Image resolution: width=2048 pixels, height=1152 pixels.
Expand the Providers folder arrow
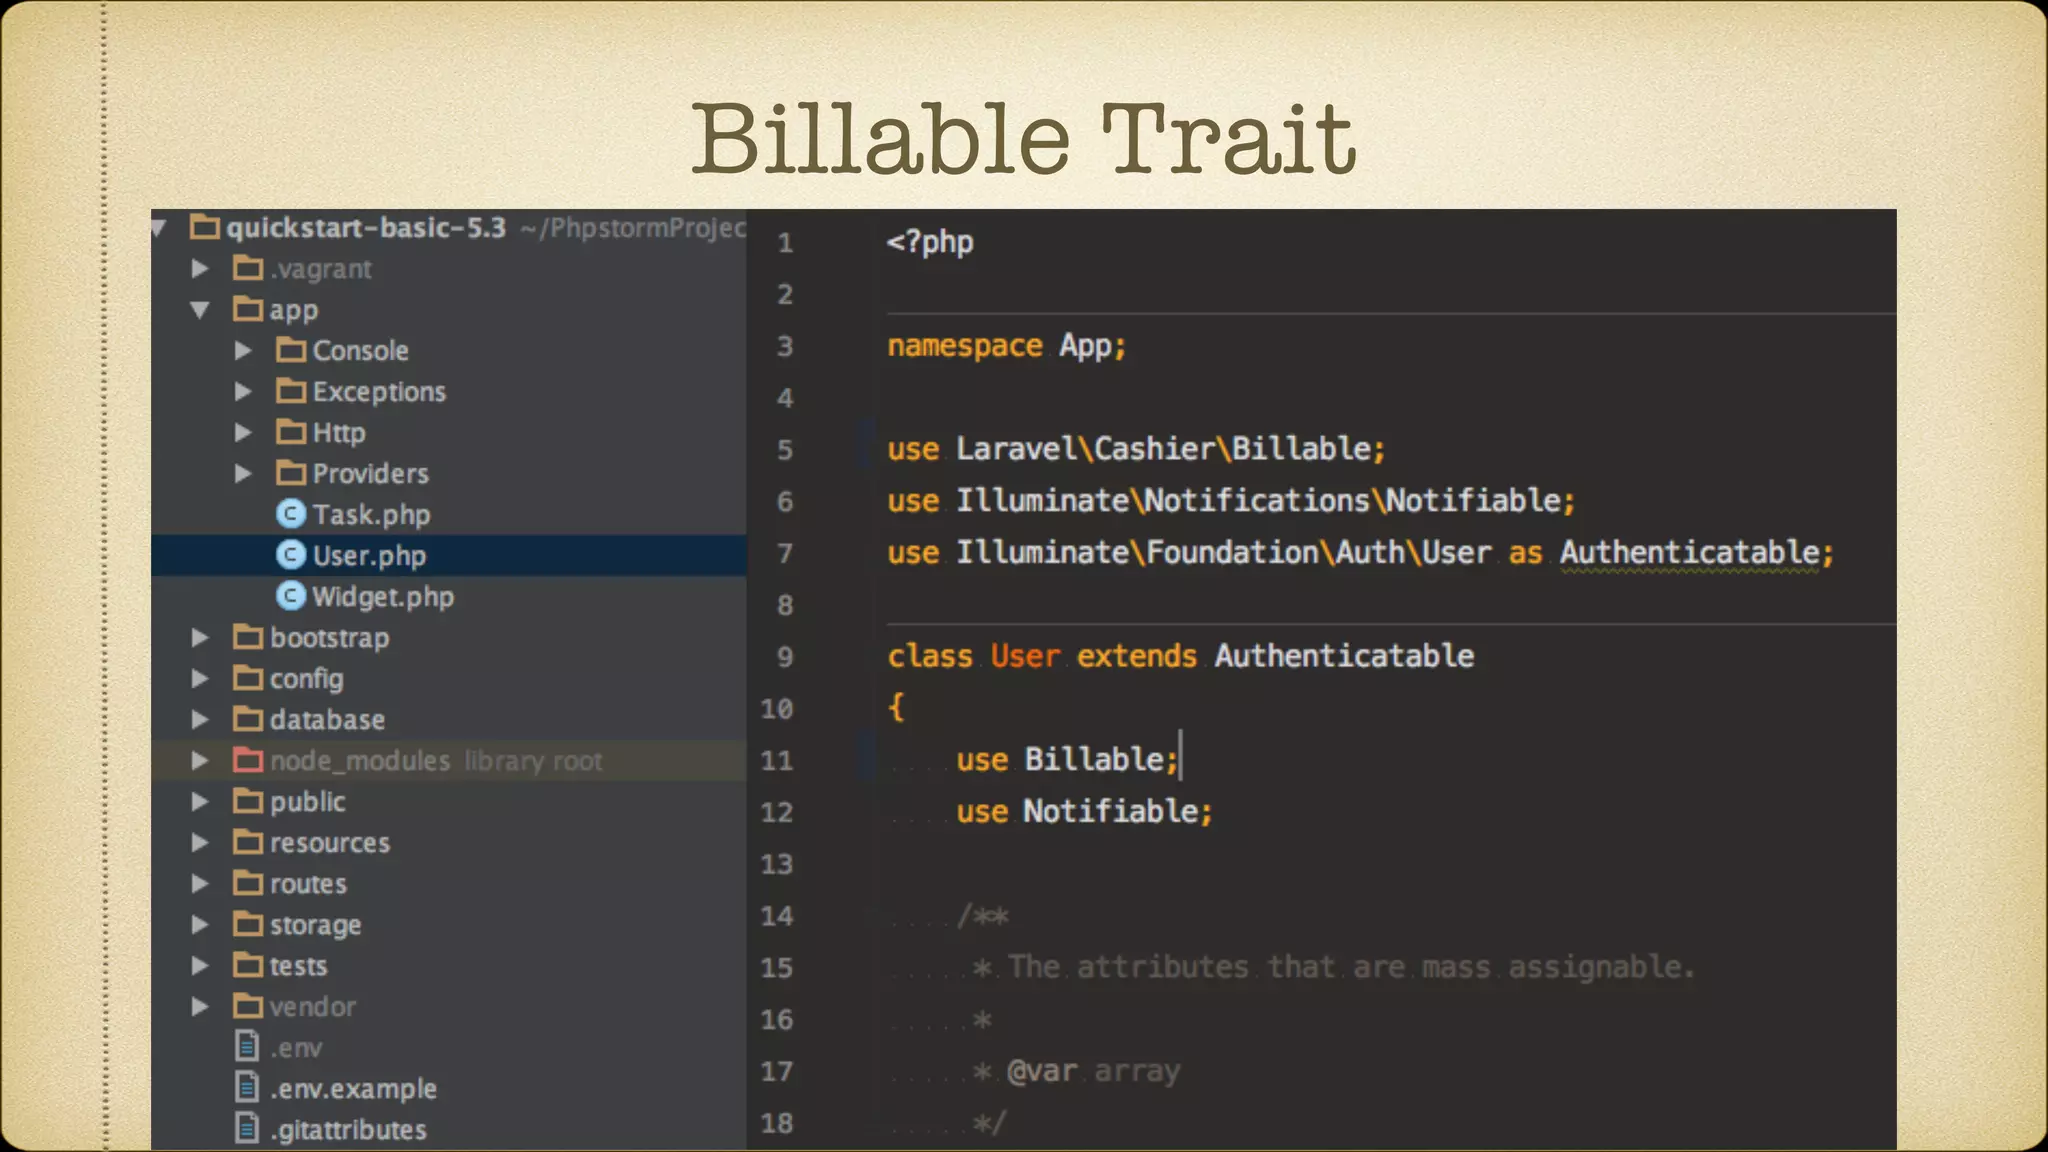point(243,474)
